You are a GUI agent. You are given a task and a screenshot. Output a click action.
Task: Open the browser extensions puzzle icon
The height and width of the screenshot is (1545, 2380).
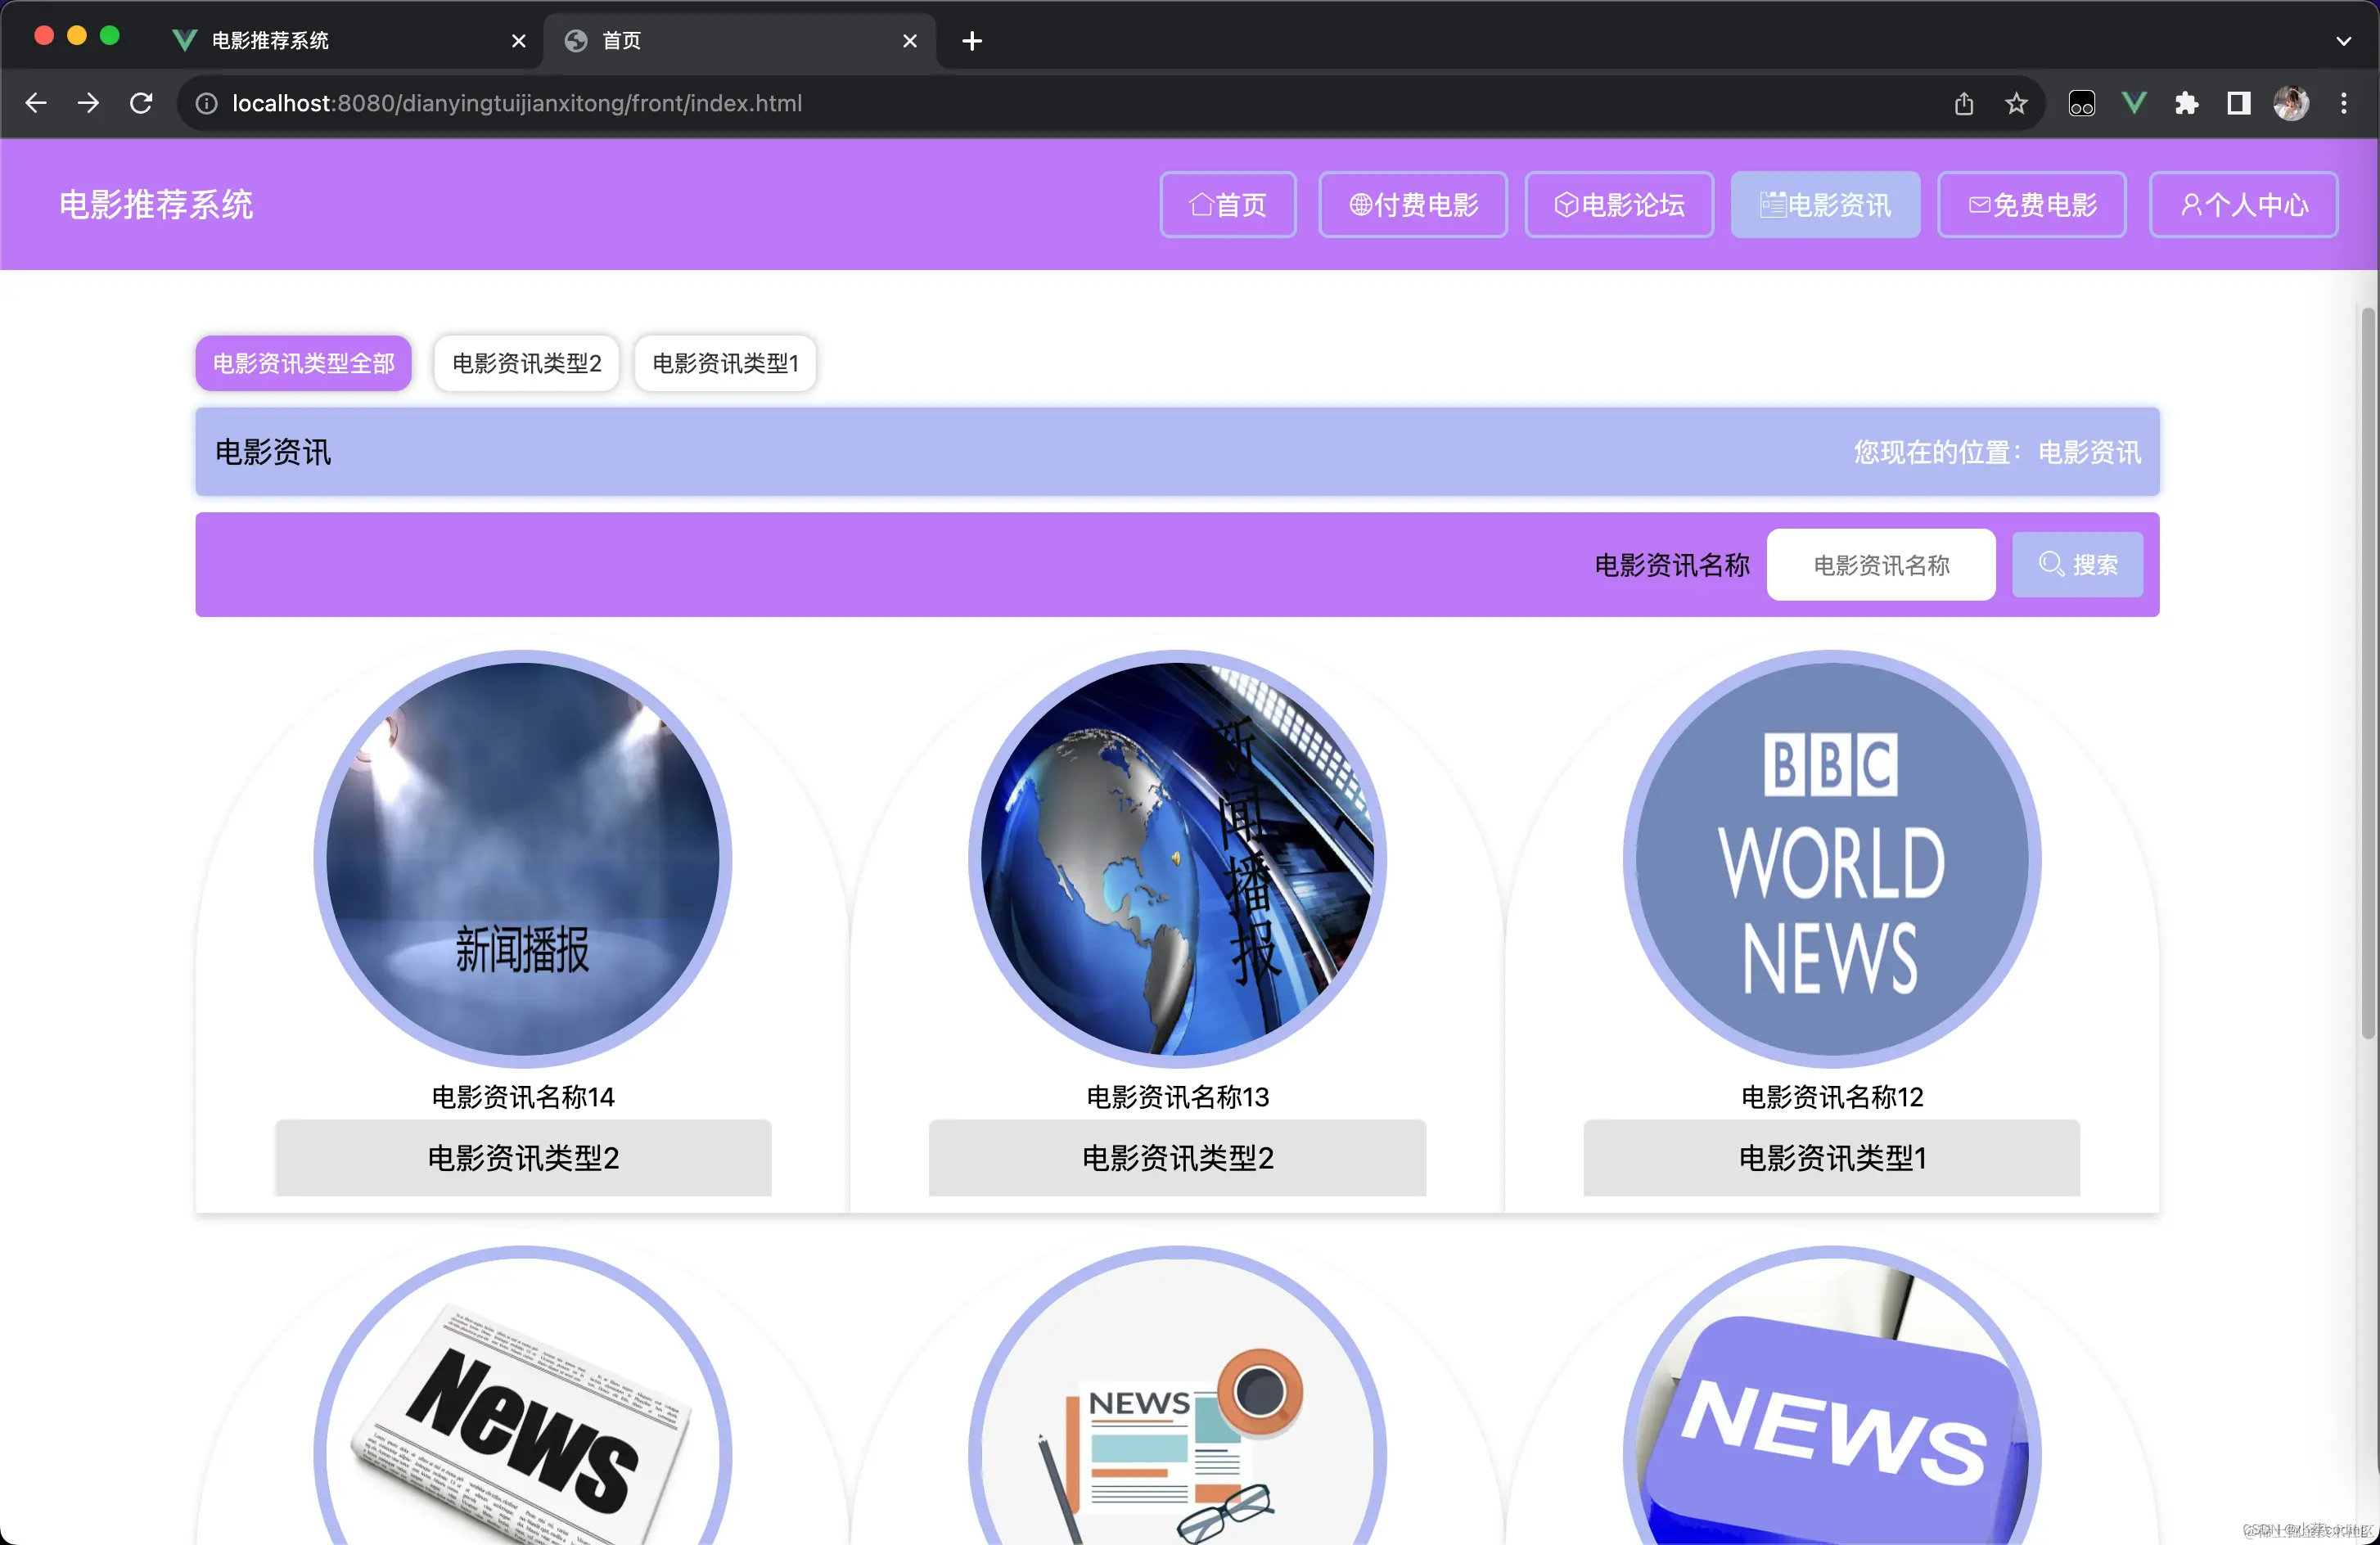coord(2186,103)
